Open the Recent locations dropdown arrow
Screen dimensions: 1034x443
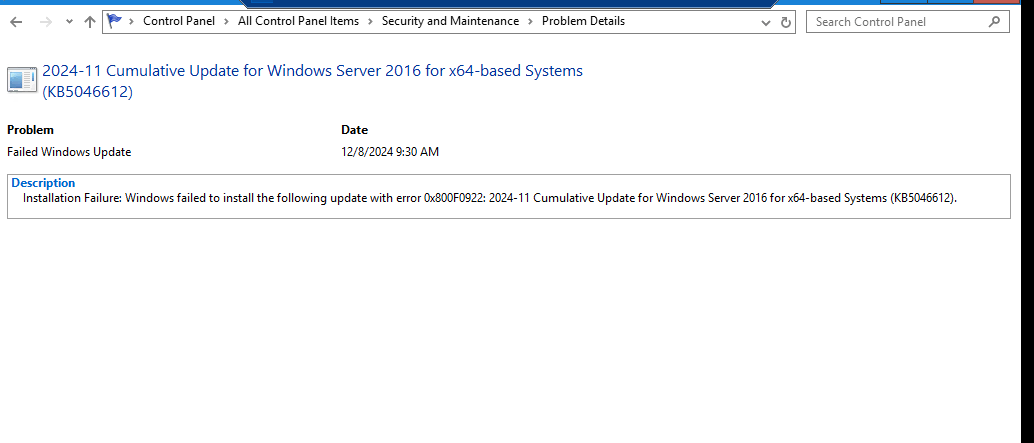tap(69, 22)
